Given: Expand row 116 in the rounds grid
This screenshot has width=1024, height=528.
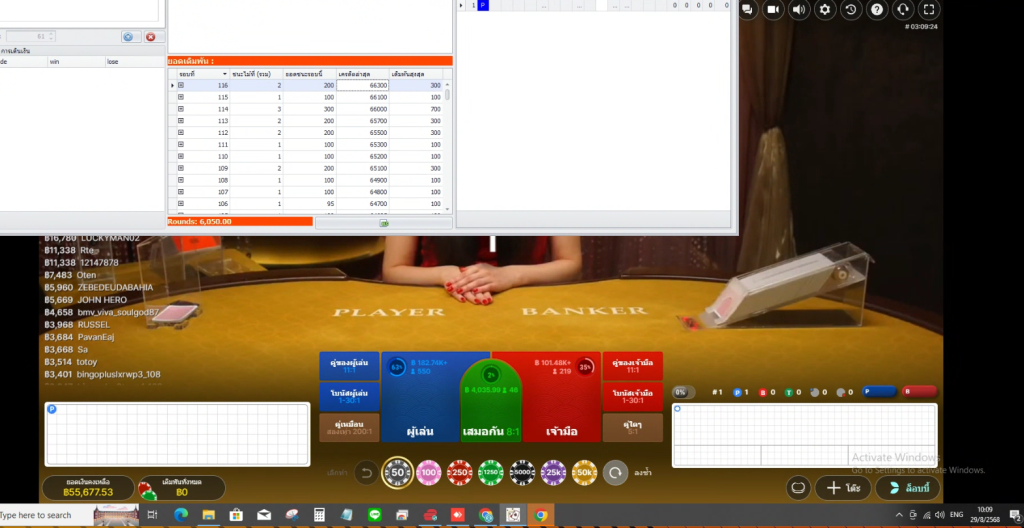Looking at the screenshot, I should (181, 86).
